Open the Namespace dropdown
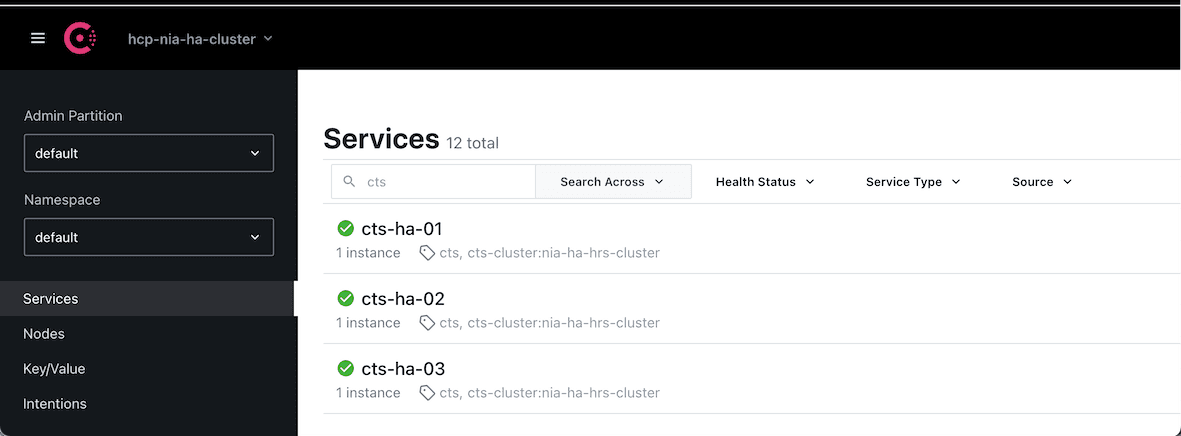 pos(148,237)
